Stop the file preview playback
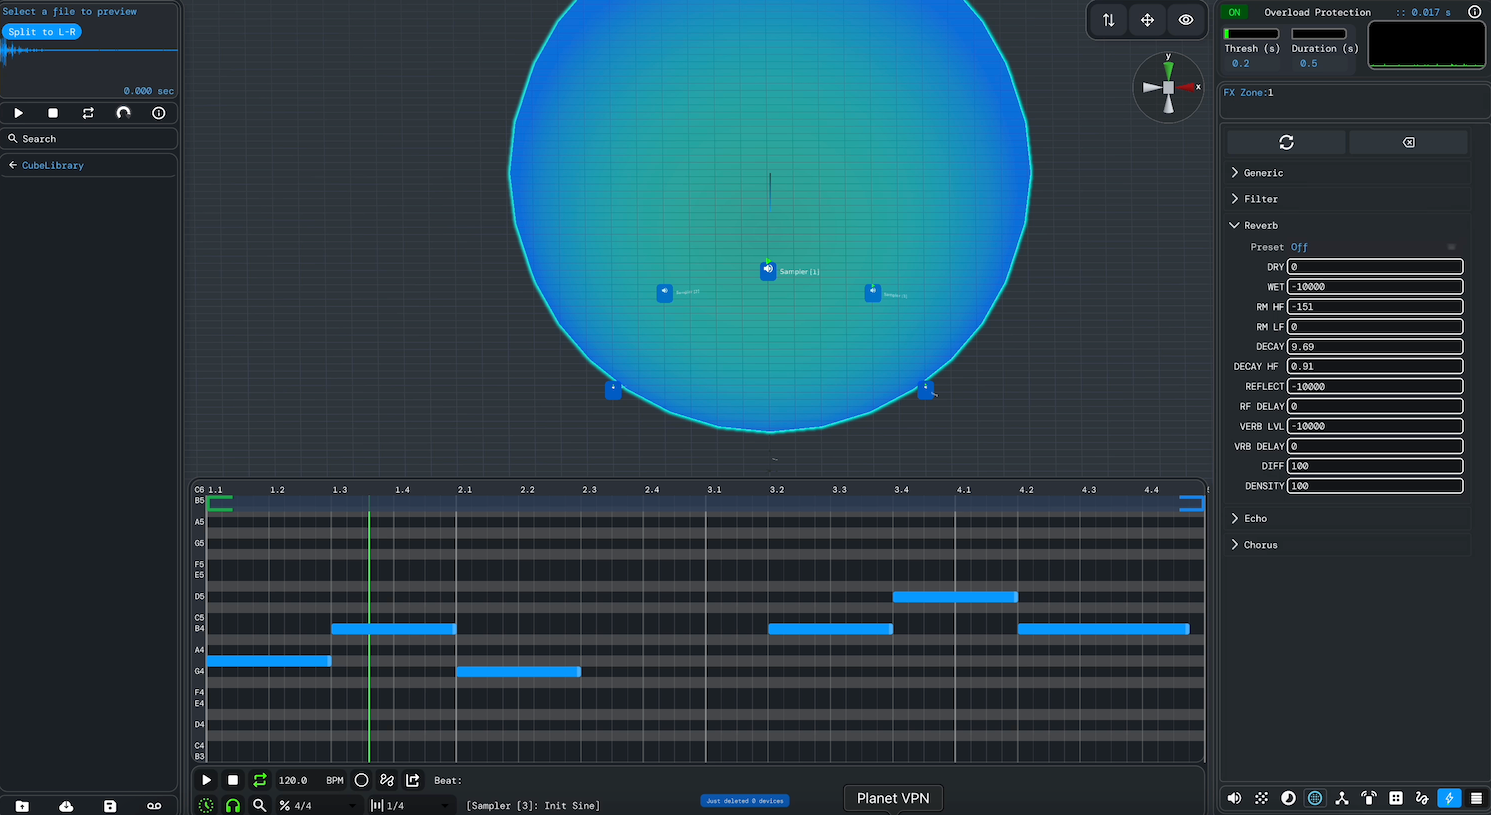The height and width of the screenshot is (815, 1491). coord(53,113)
